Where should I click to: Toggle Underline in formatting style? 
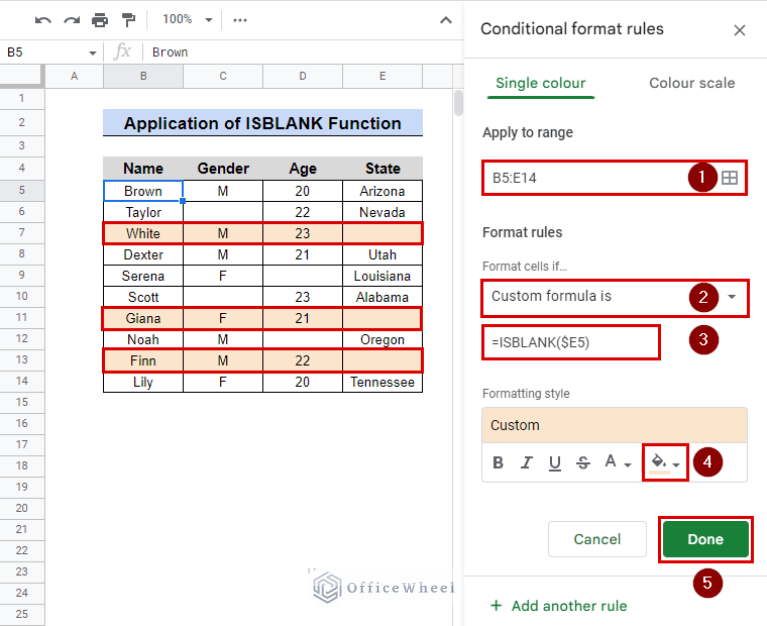554,463
